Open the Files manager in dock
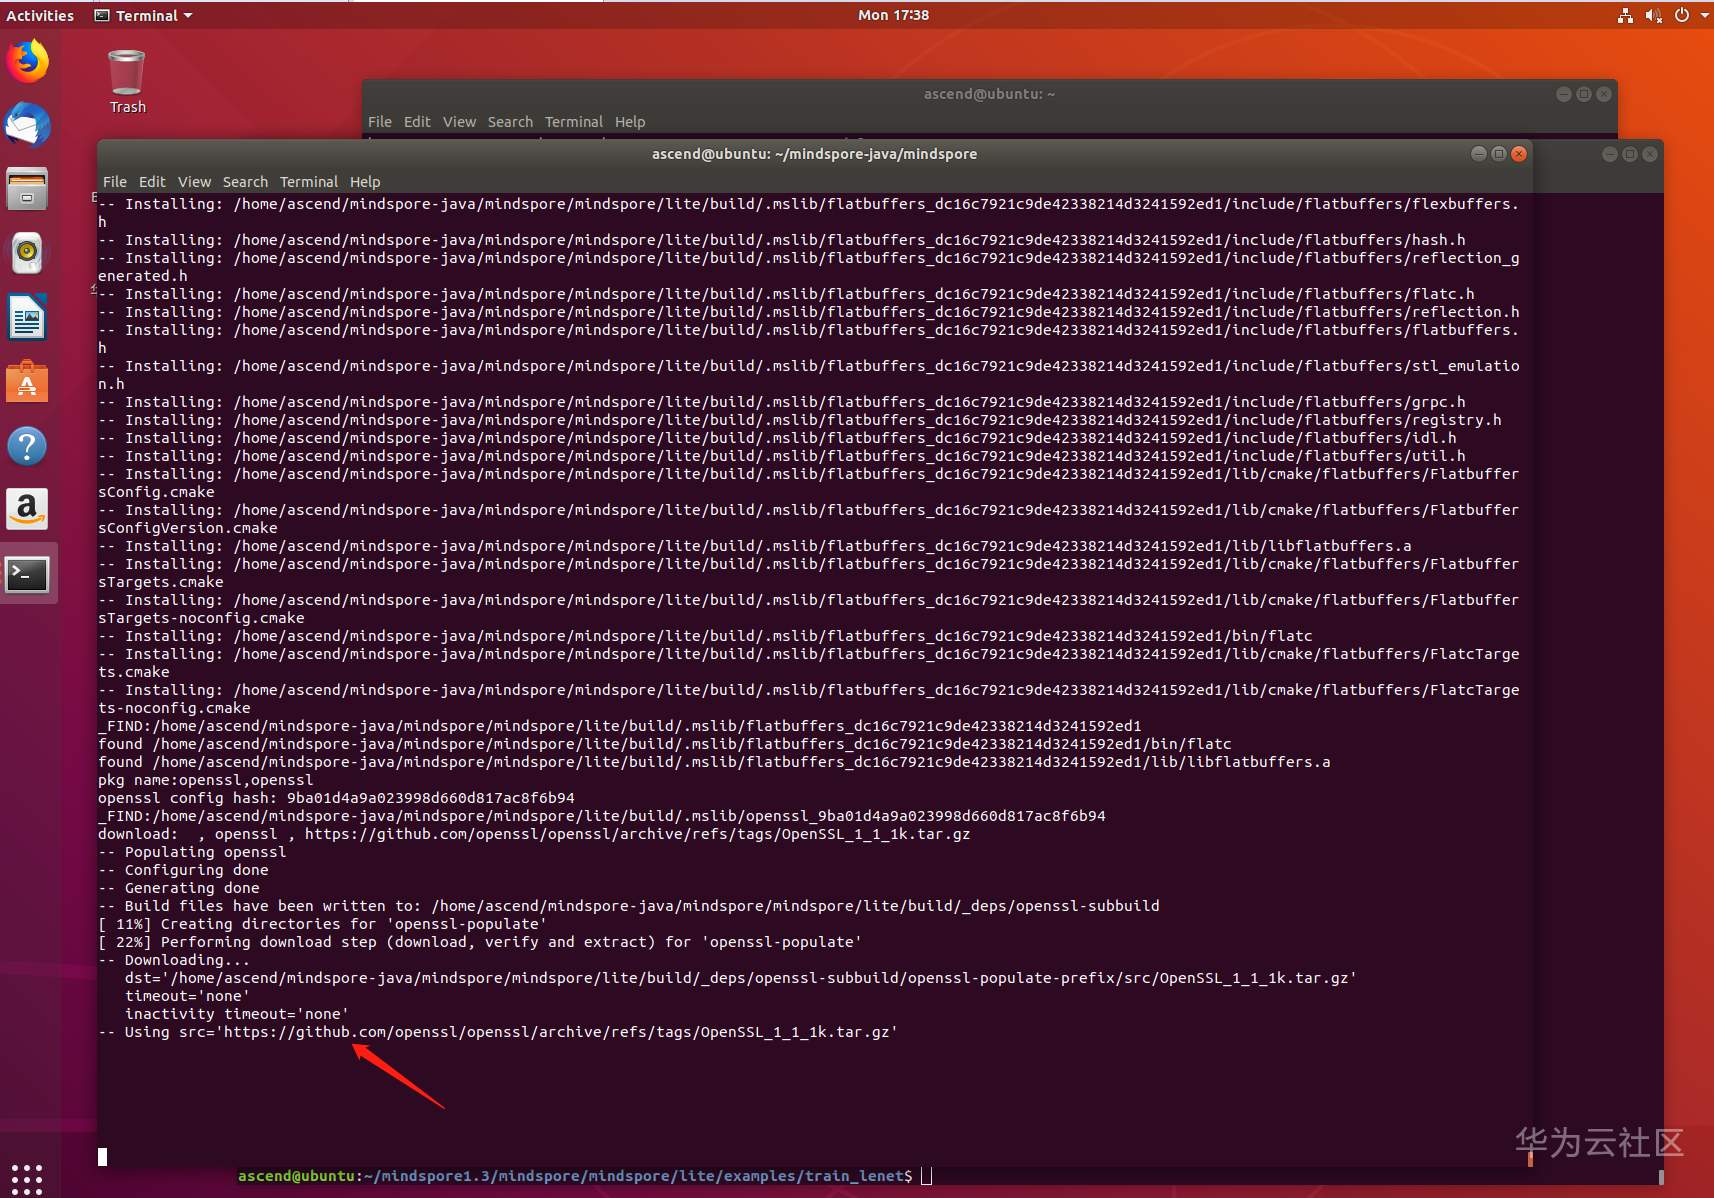The image size is (1714, 1198). tap(28, 189)
